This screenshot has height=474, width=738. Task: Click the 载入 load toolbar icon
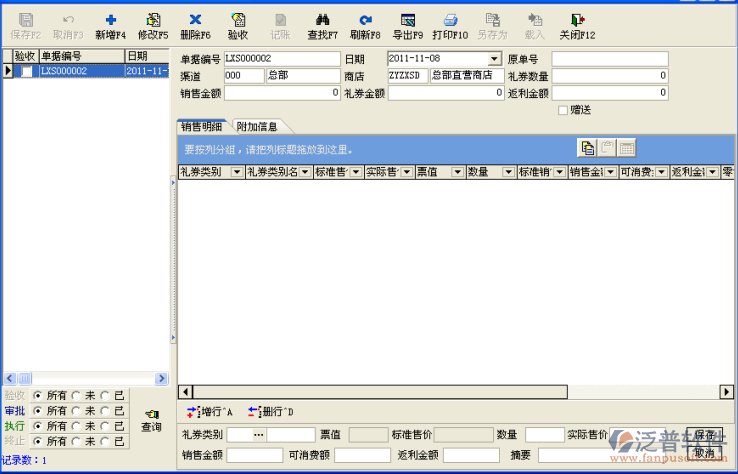click(535, 26)
